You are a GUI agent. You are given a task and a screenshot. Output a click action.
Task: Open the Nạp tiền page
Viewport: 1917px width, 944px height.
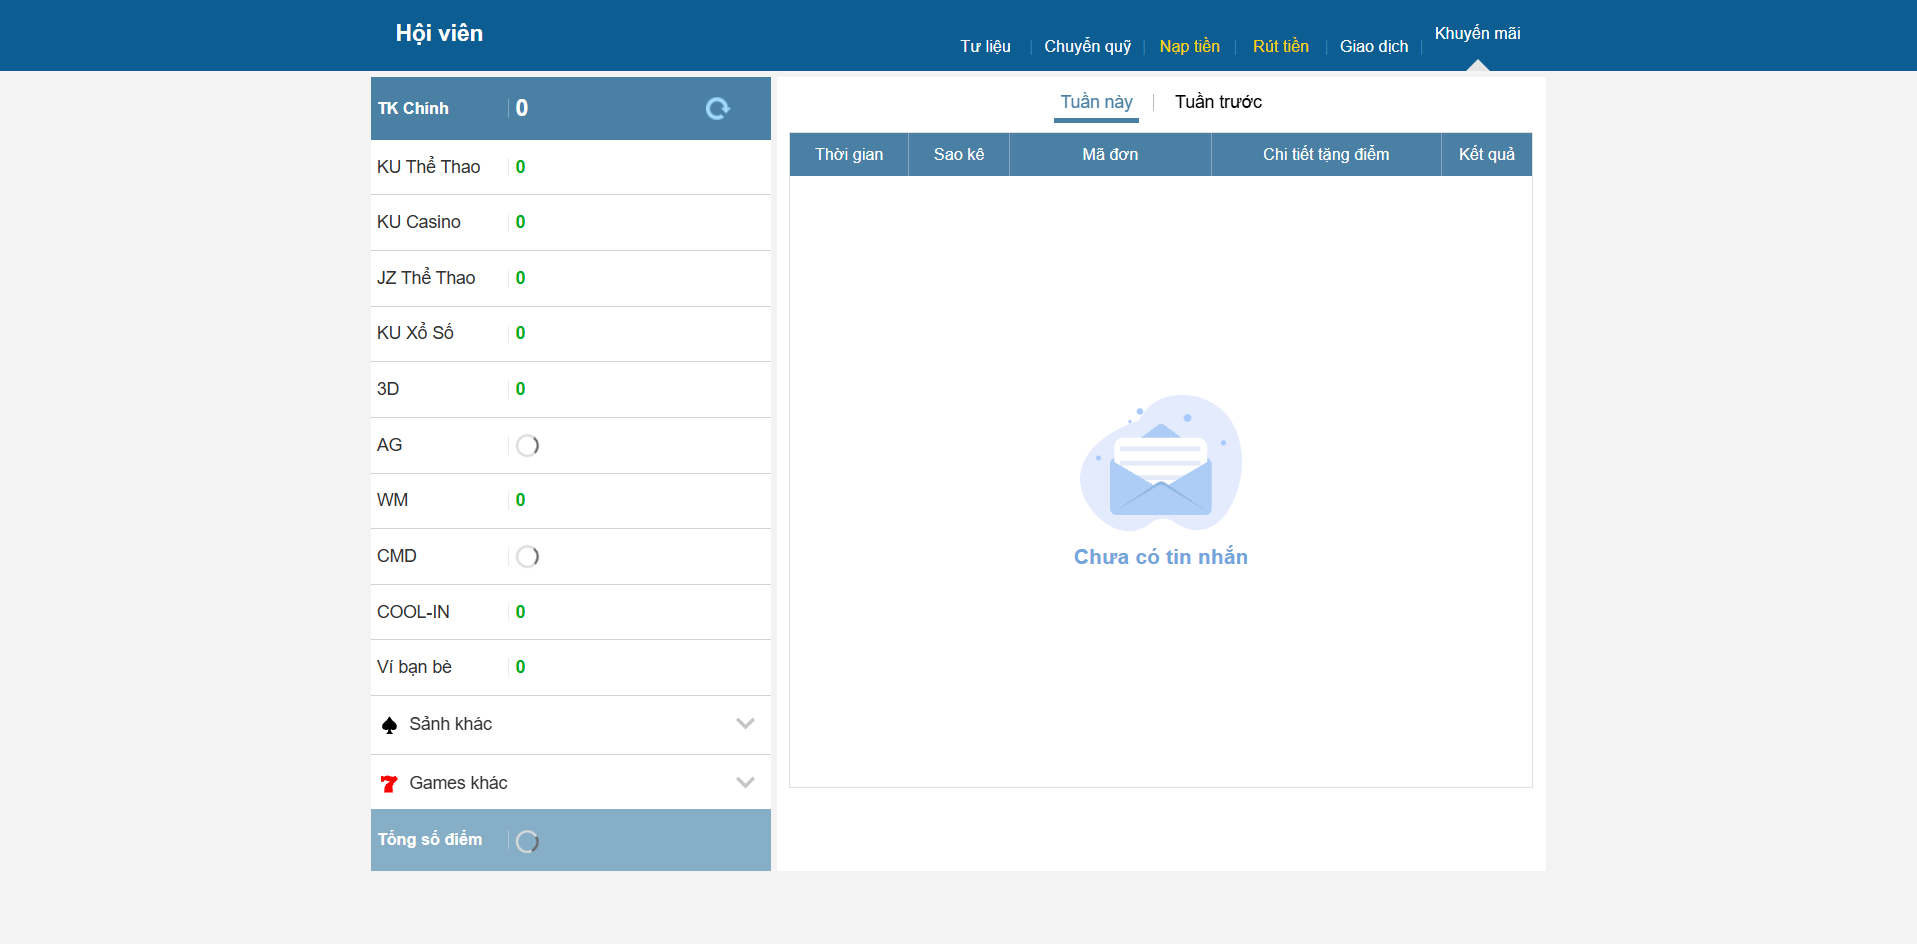click(1189, 46)
